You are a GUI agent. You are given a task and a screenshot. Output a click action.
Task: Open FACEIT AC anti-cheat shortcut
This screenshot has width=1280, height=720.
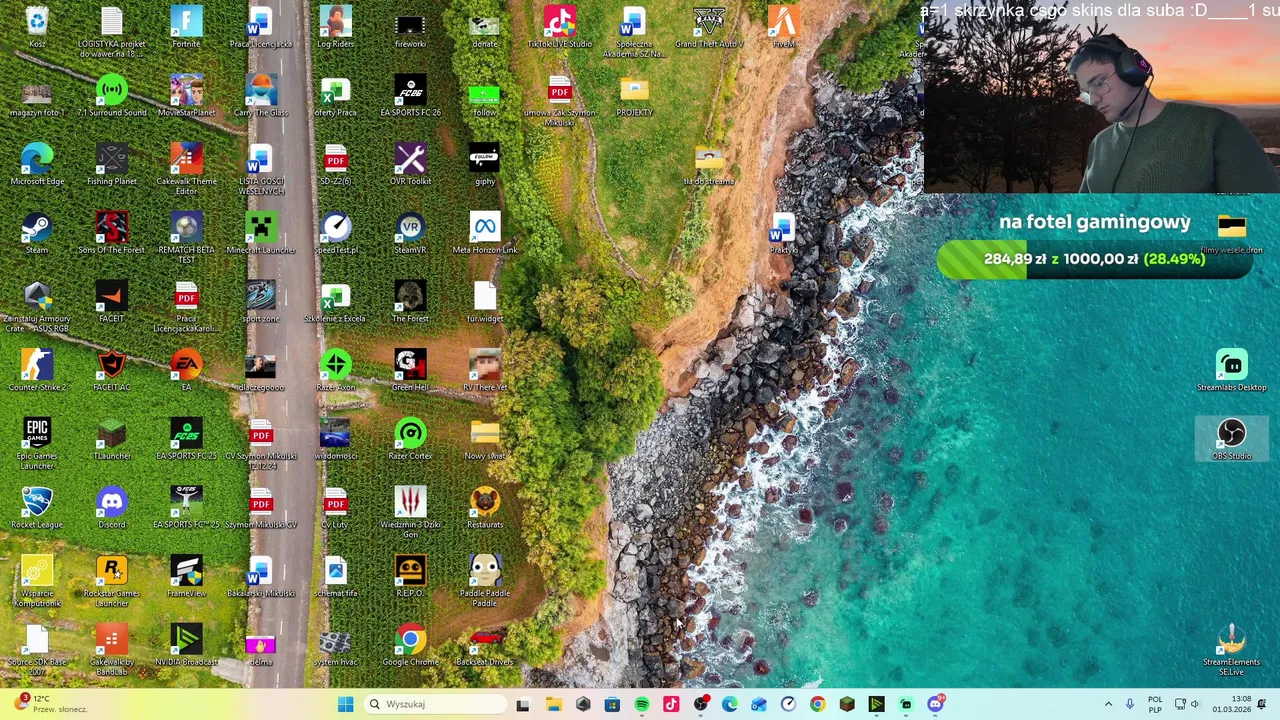(111, 371)
